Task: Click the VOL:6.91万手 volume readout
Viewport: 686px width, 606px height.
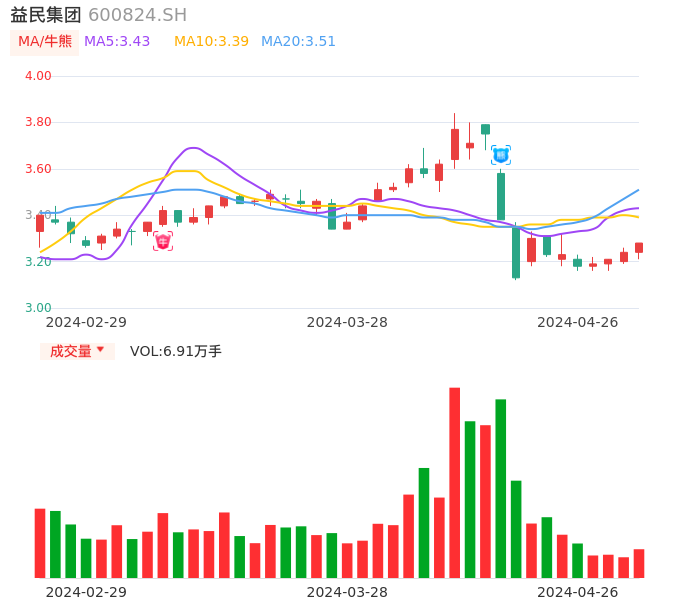Action: click(176, 351)
